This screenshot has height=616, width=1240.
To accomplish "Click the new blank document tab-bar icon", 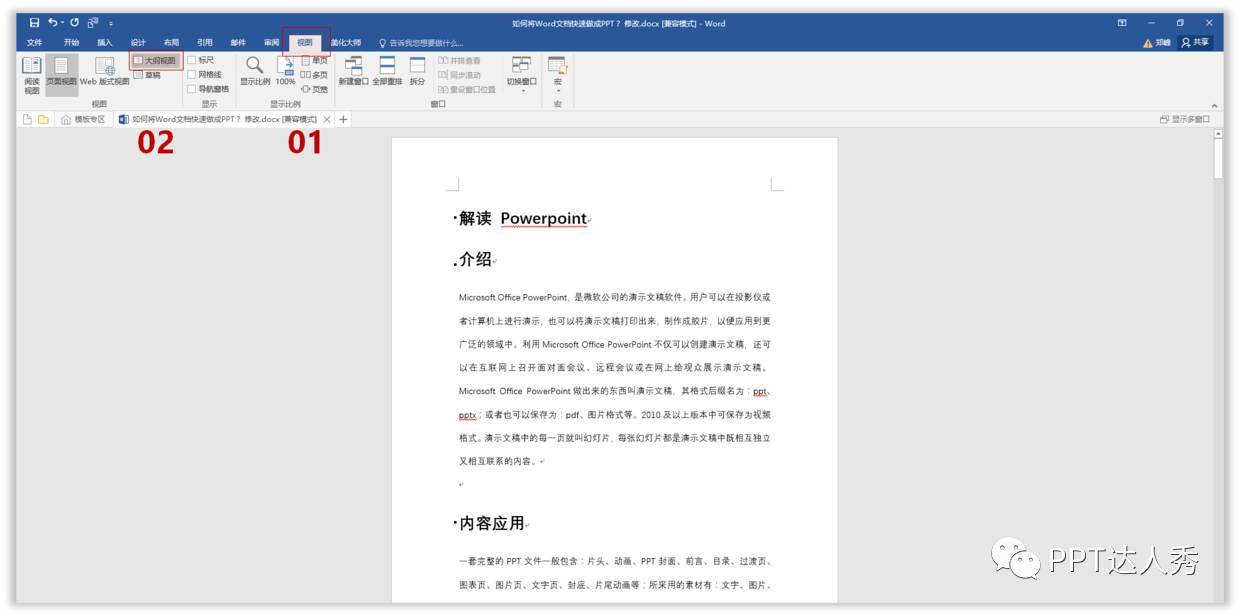I will [28, 119].
